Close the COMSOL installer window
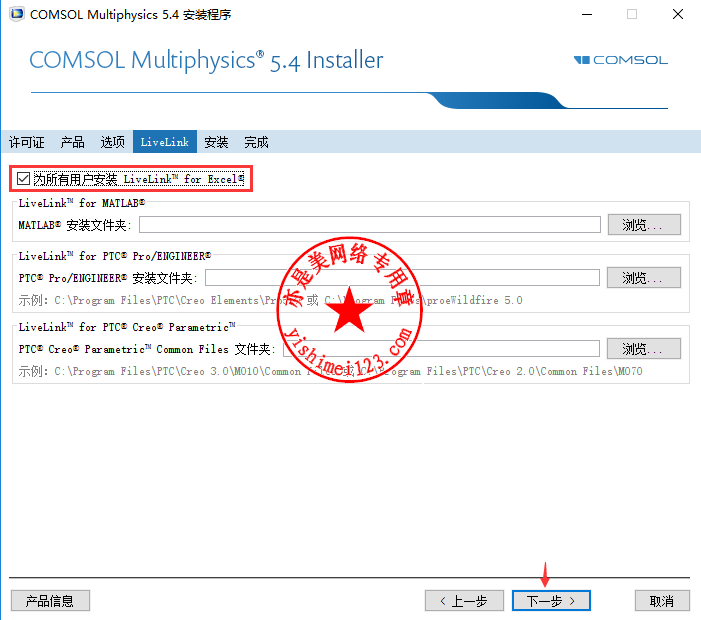This screenshot has width=701, height=620. (678, 14)
